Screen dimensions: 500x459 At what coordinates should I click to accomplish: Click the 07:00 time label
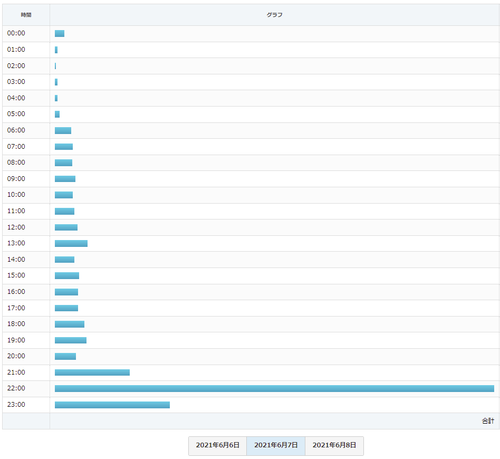tap(16, 146)
